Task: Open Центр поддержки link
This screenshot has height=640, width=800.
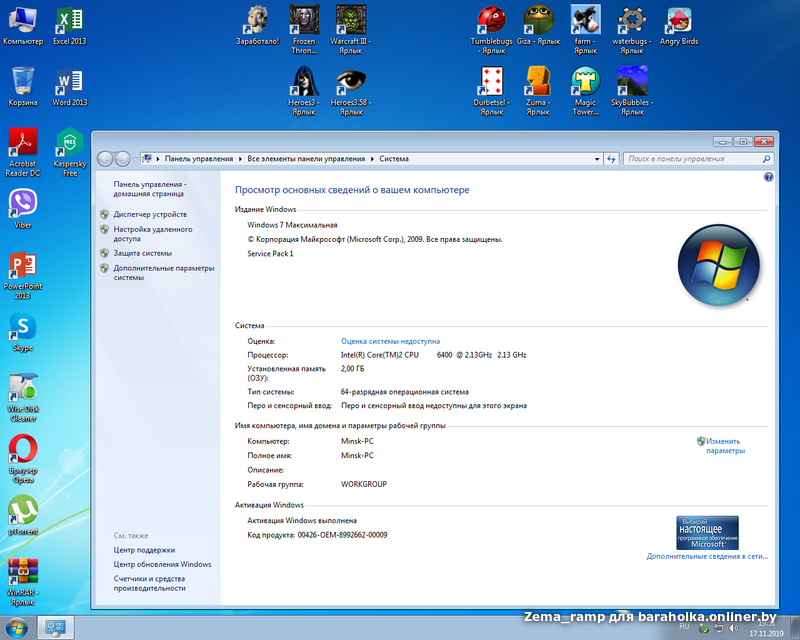Action: click(144, 550)
